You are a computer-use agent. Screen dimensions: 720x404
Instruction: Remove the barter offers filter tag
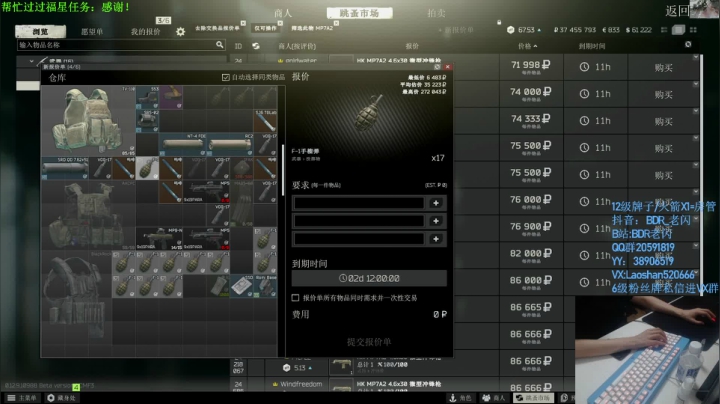pyautogui.click(x=243, y=23)
